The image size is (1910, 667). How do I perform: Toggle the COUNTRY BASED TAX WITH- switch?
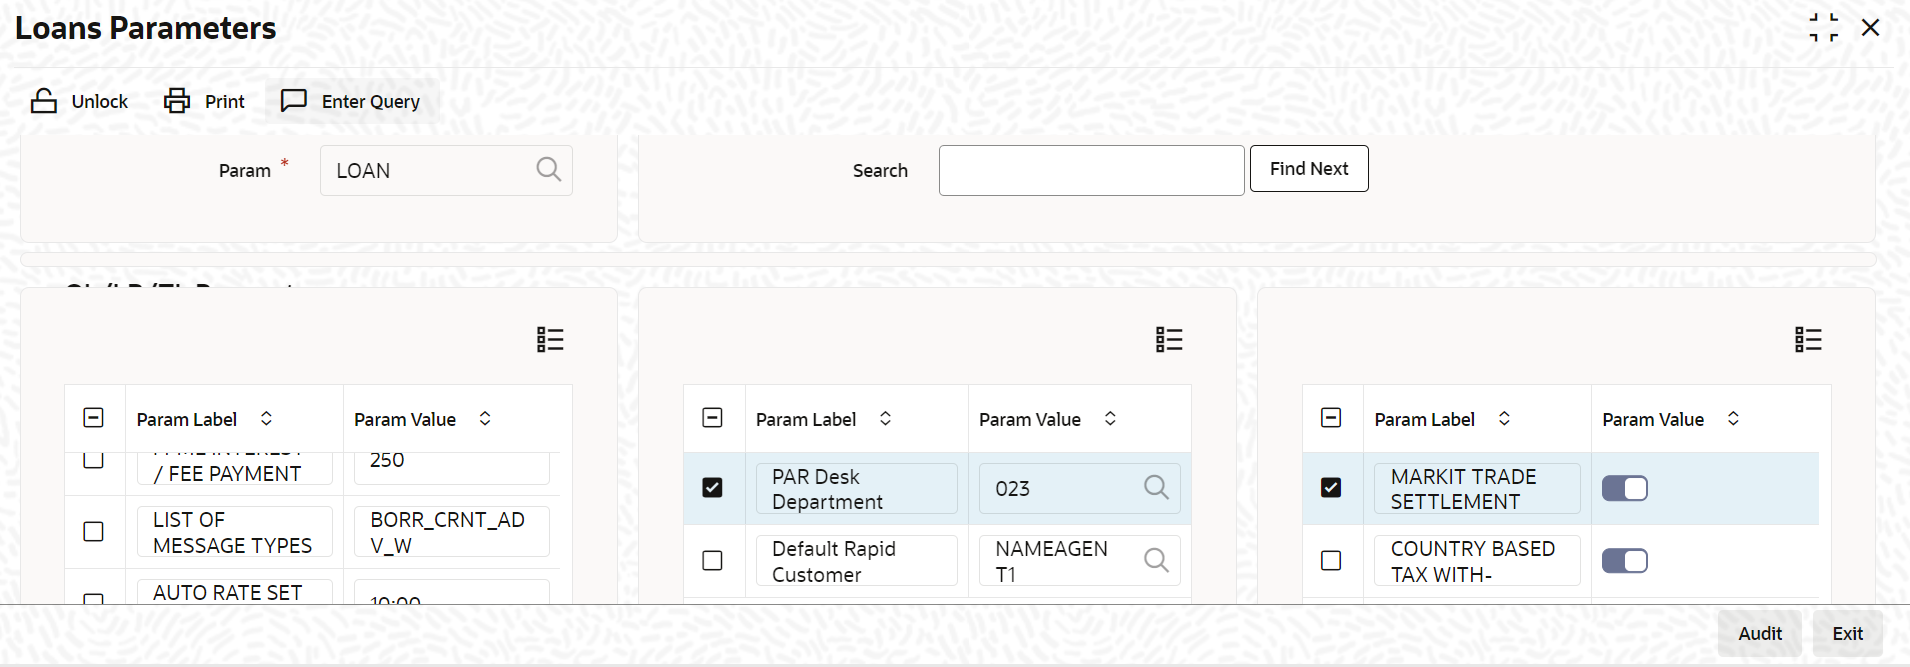coord(1624,561)
